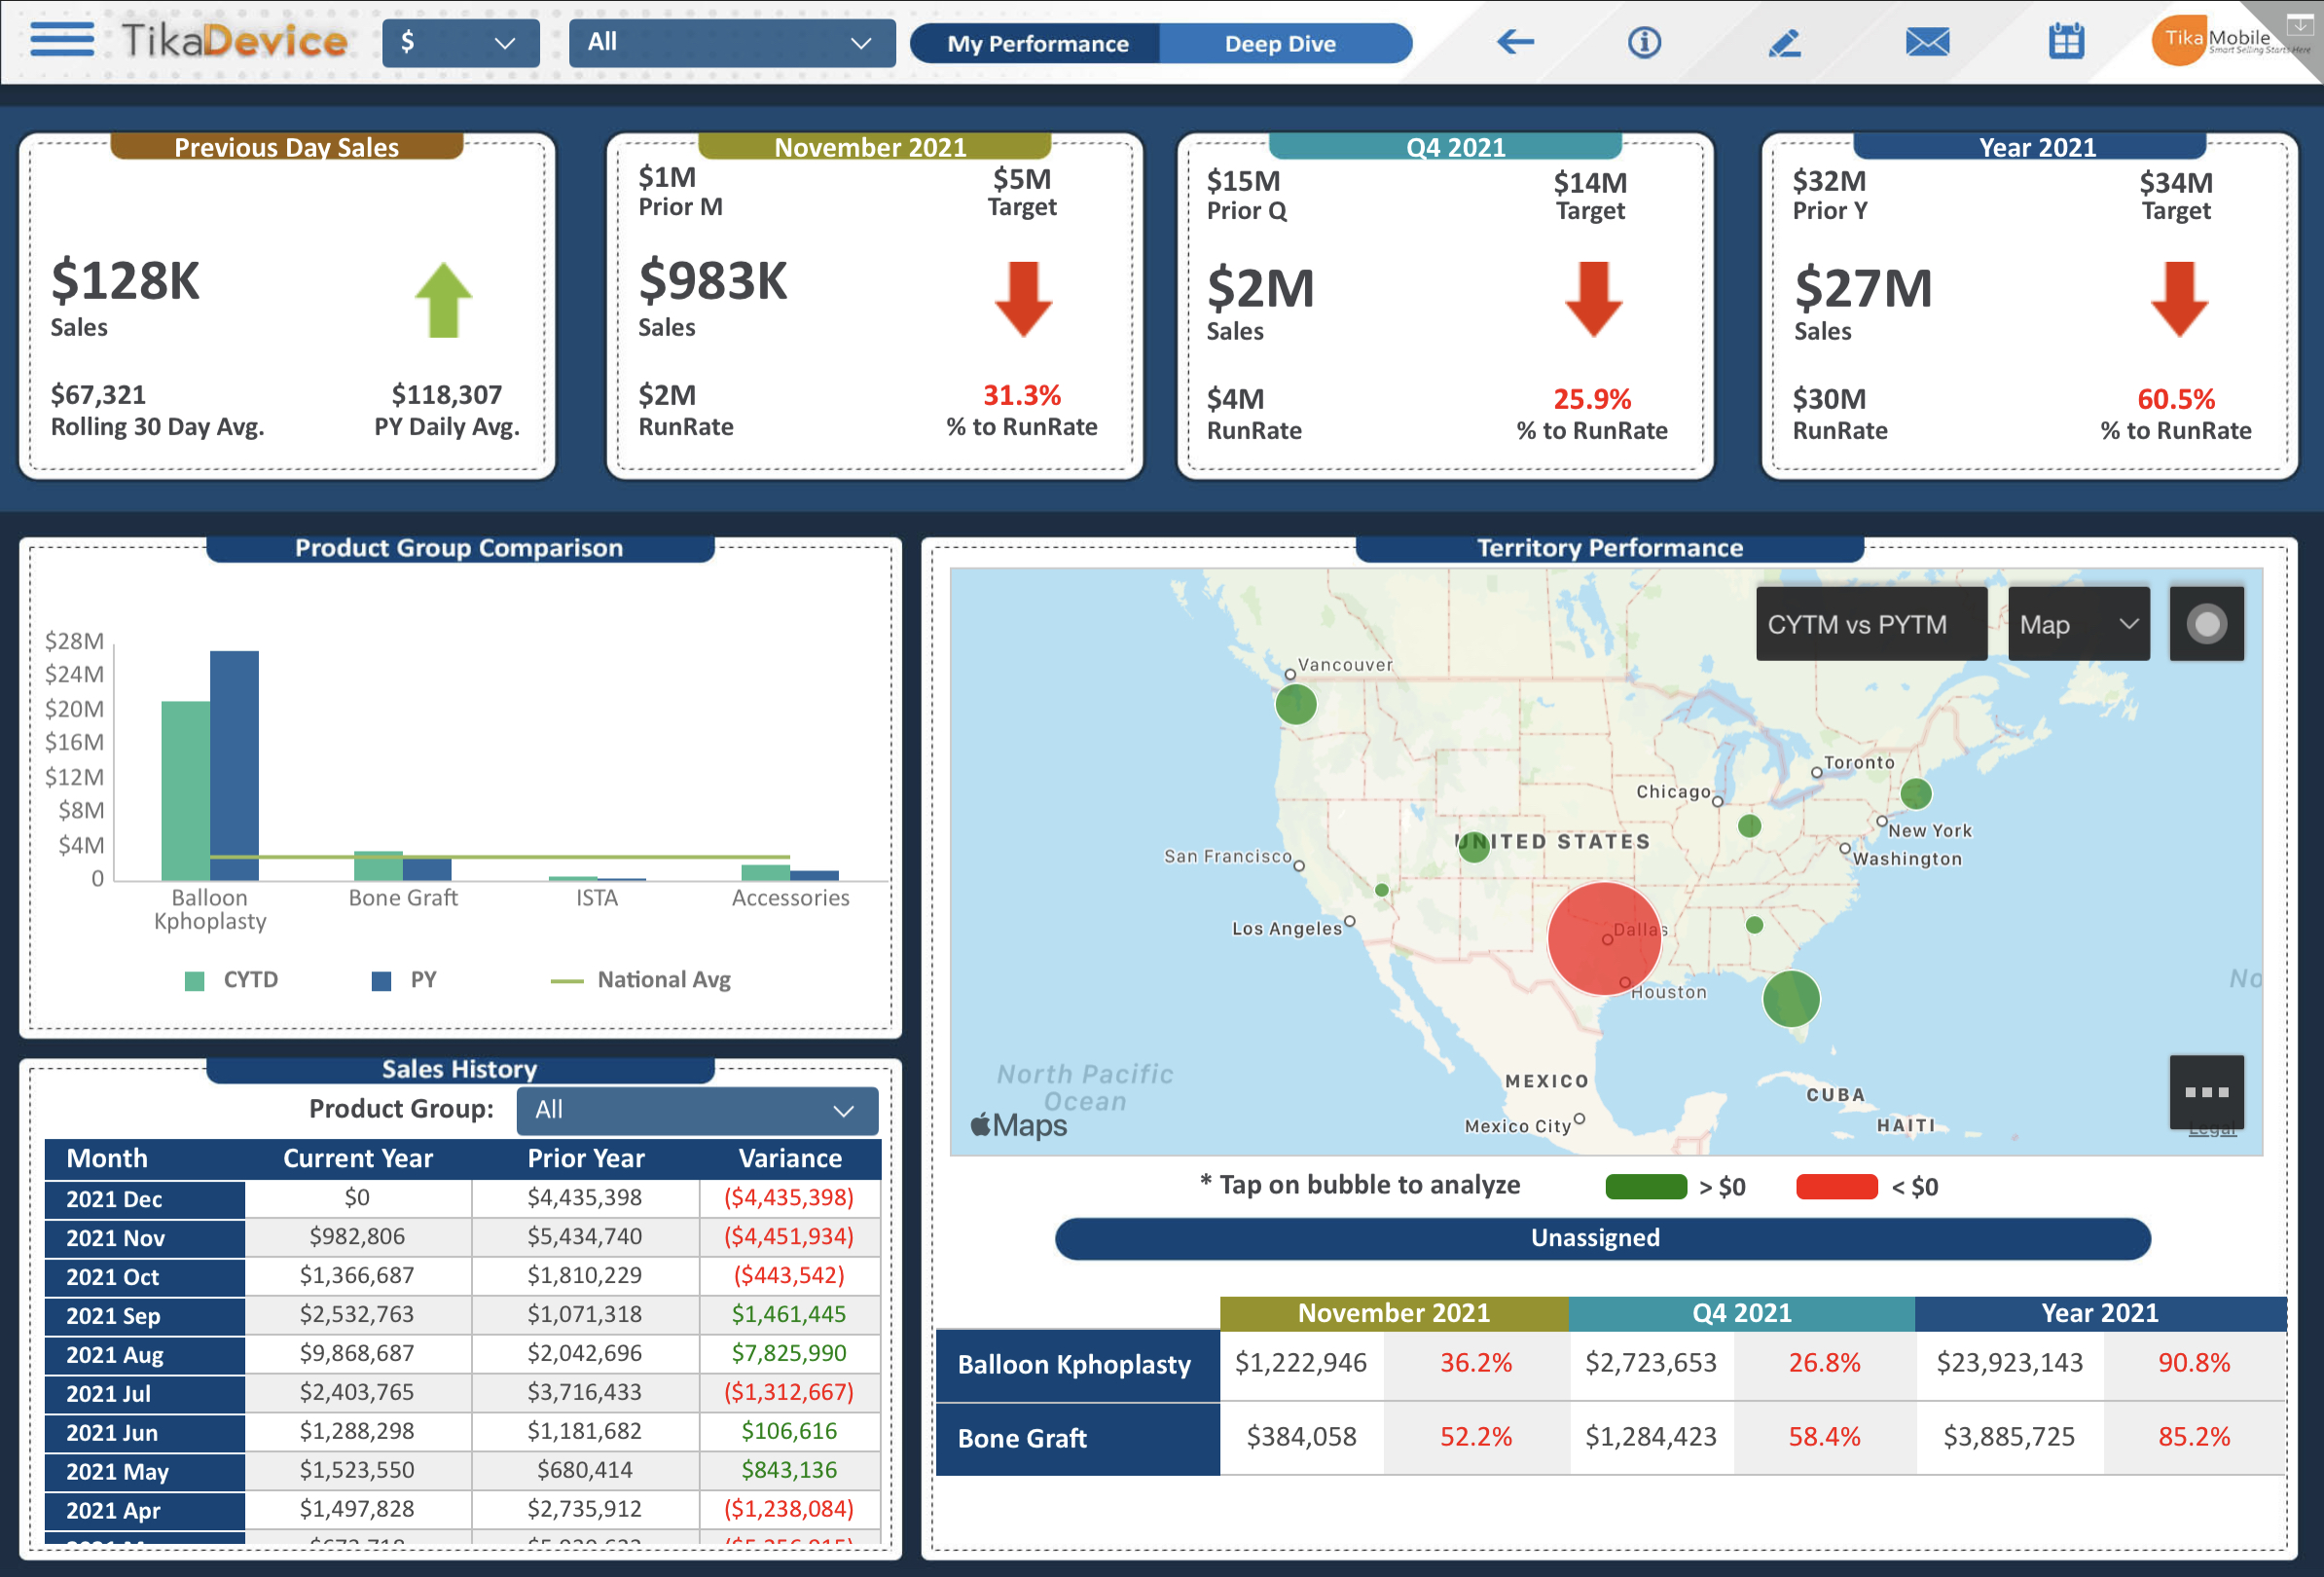Viewport: 2324px width, 1577px height.
Task: Open the Map view type dropdown
Action: 2078,624
